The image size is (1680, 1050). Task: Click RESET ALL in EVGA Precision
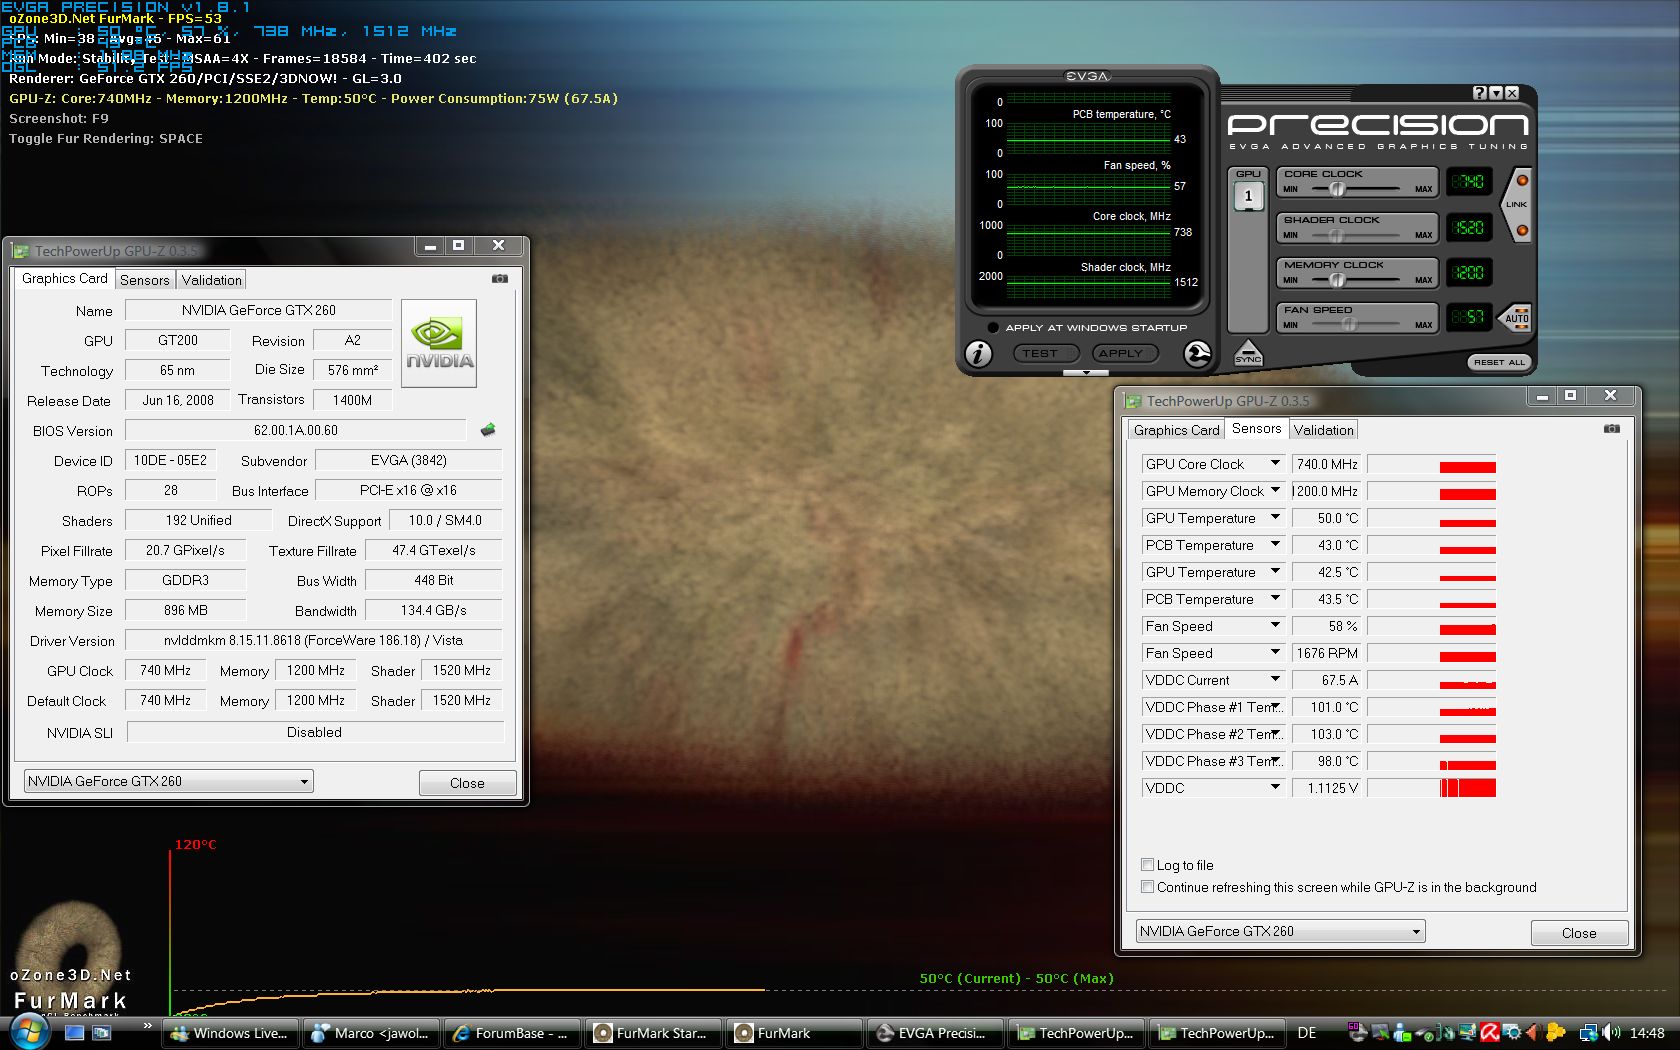(1499, 362)
